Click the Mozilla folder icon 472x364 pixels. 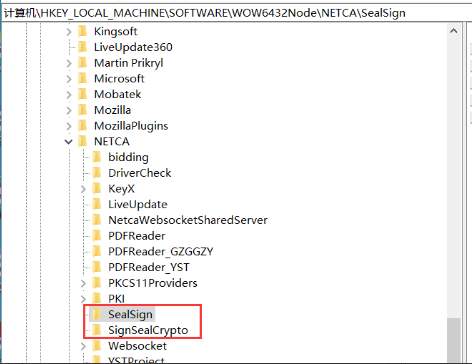(83, 110)
